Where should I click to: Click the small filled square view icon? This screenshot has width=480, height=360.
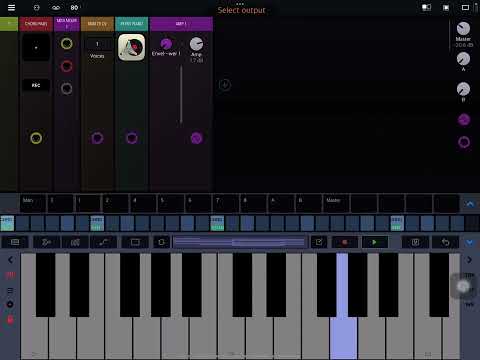click(x=446, y=8)
